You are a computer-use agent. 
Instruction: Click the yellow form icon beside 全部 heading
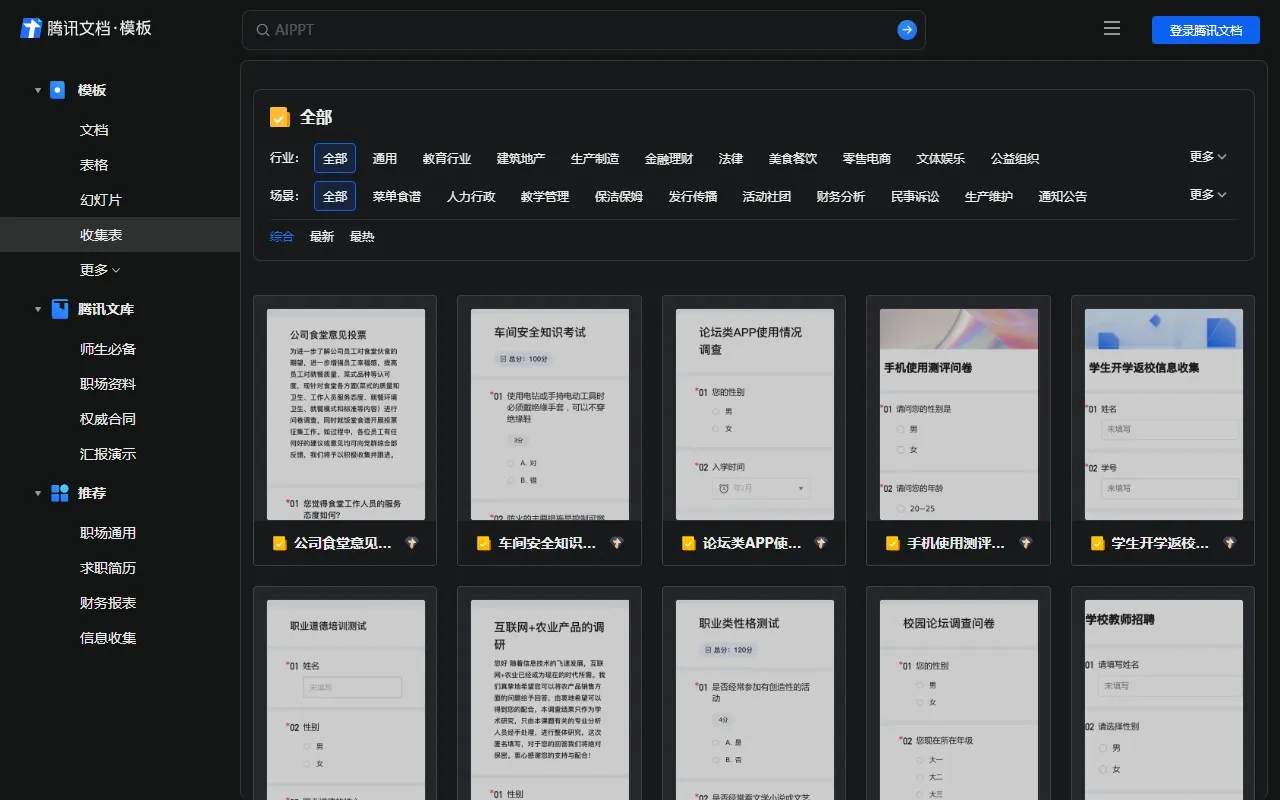coord(280,116)
